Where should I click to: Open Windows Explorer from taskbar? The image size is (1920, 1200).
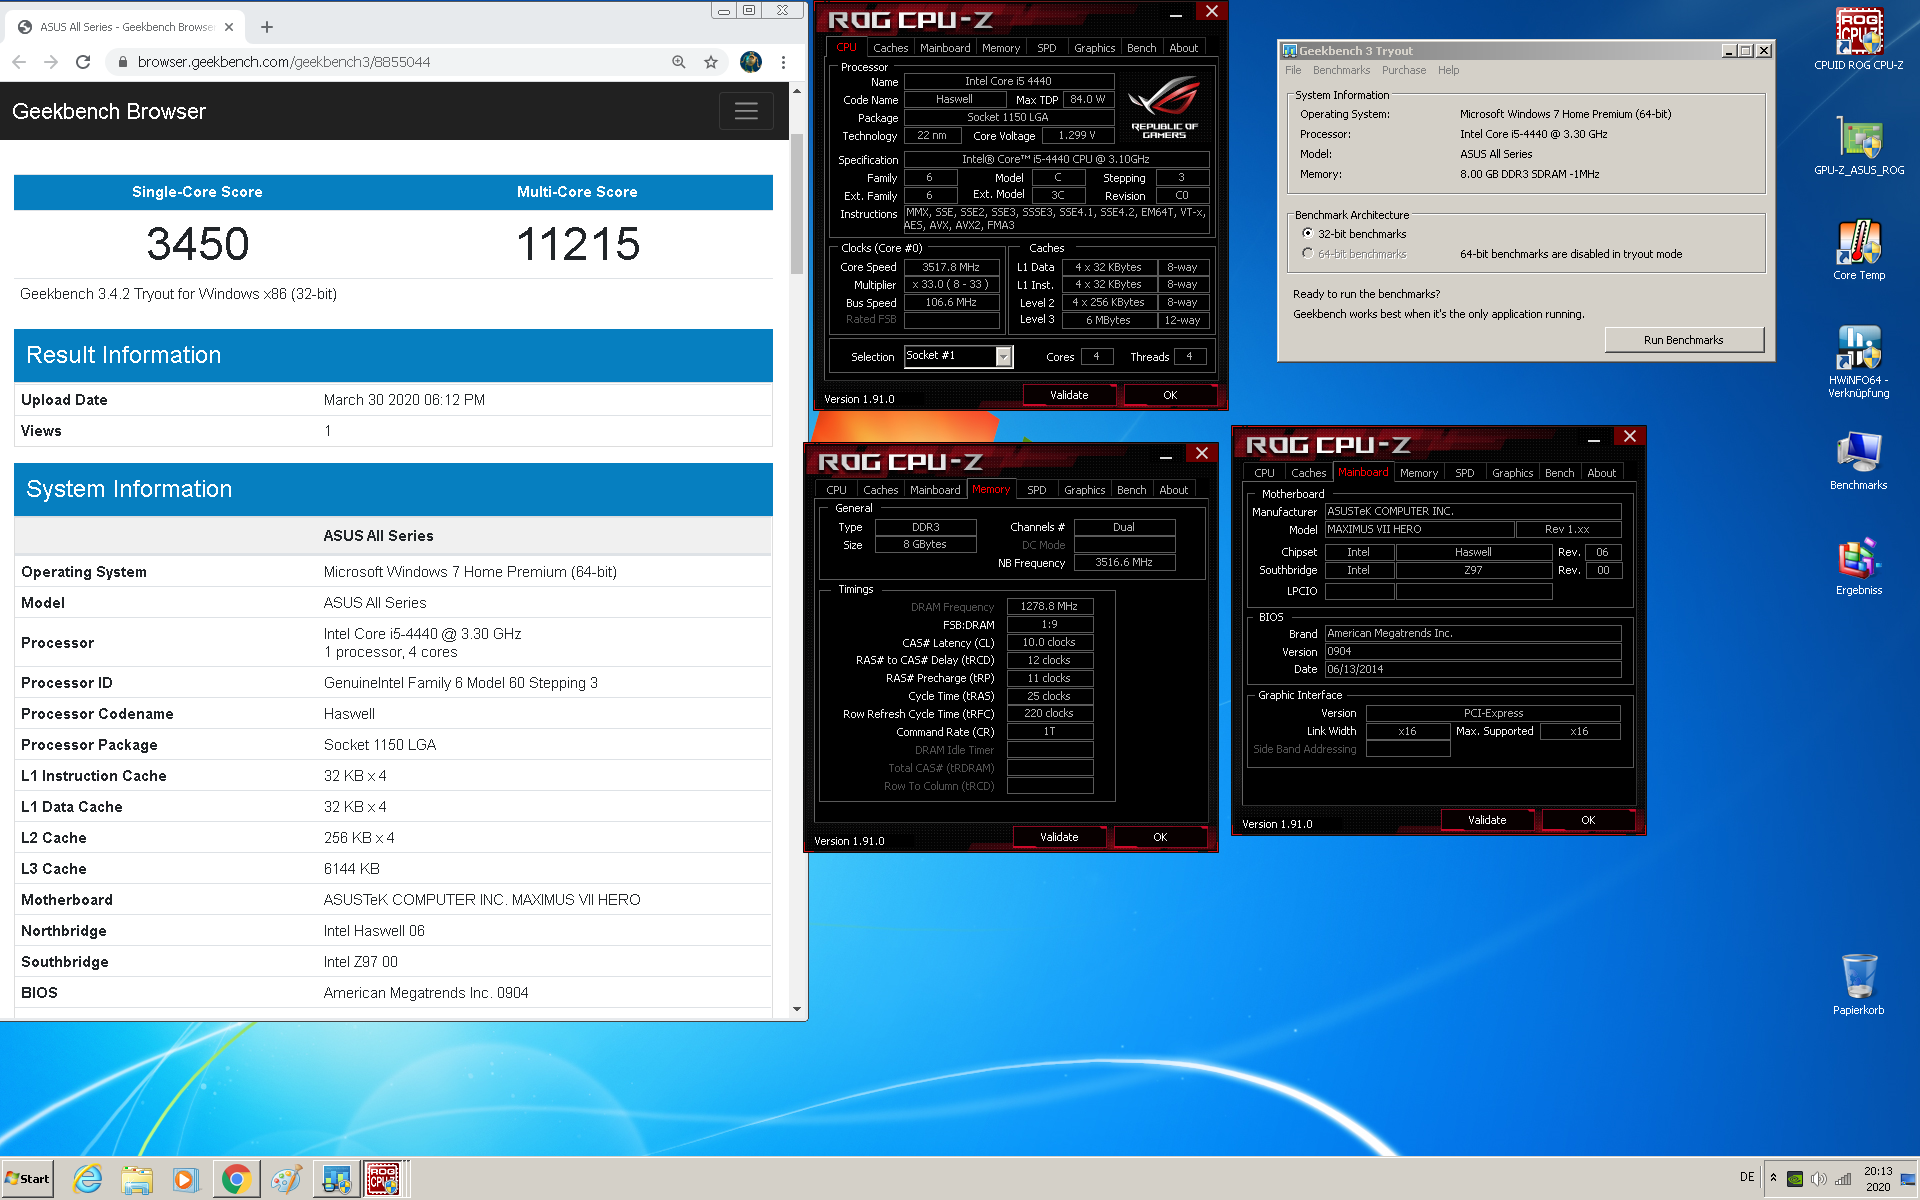[x=137, y=1179]
